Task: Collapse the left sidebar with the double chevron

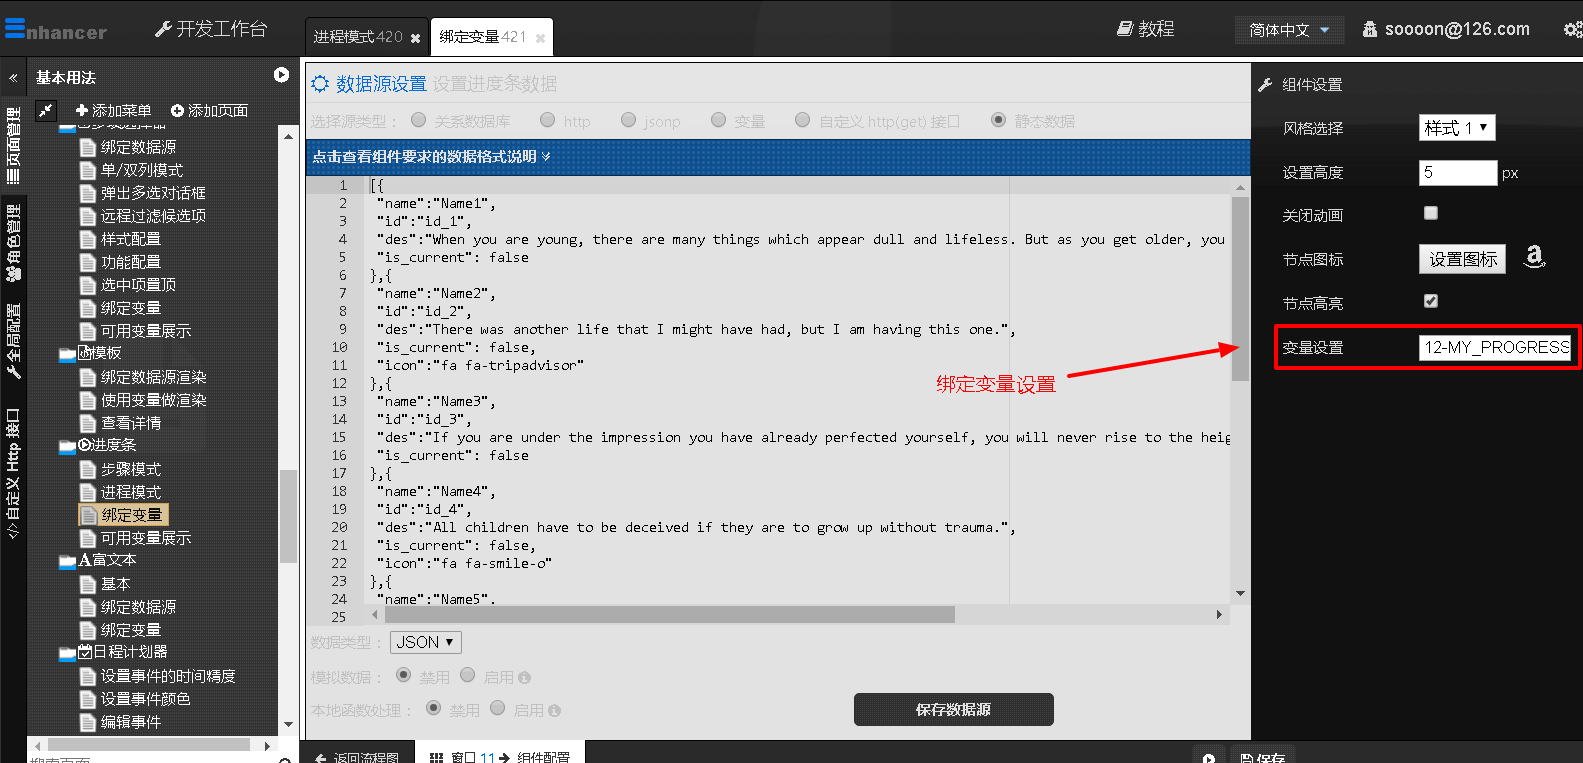Action: [x=13, y=77]
